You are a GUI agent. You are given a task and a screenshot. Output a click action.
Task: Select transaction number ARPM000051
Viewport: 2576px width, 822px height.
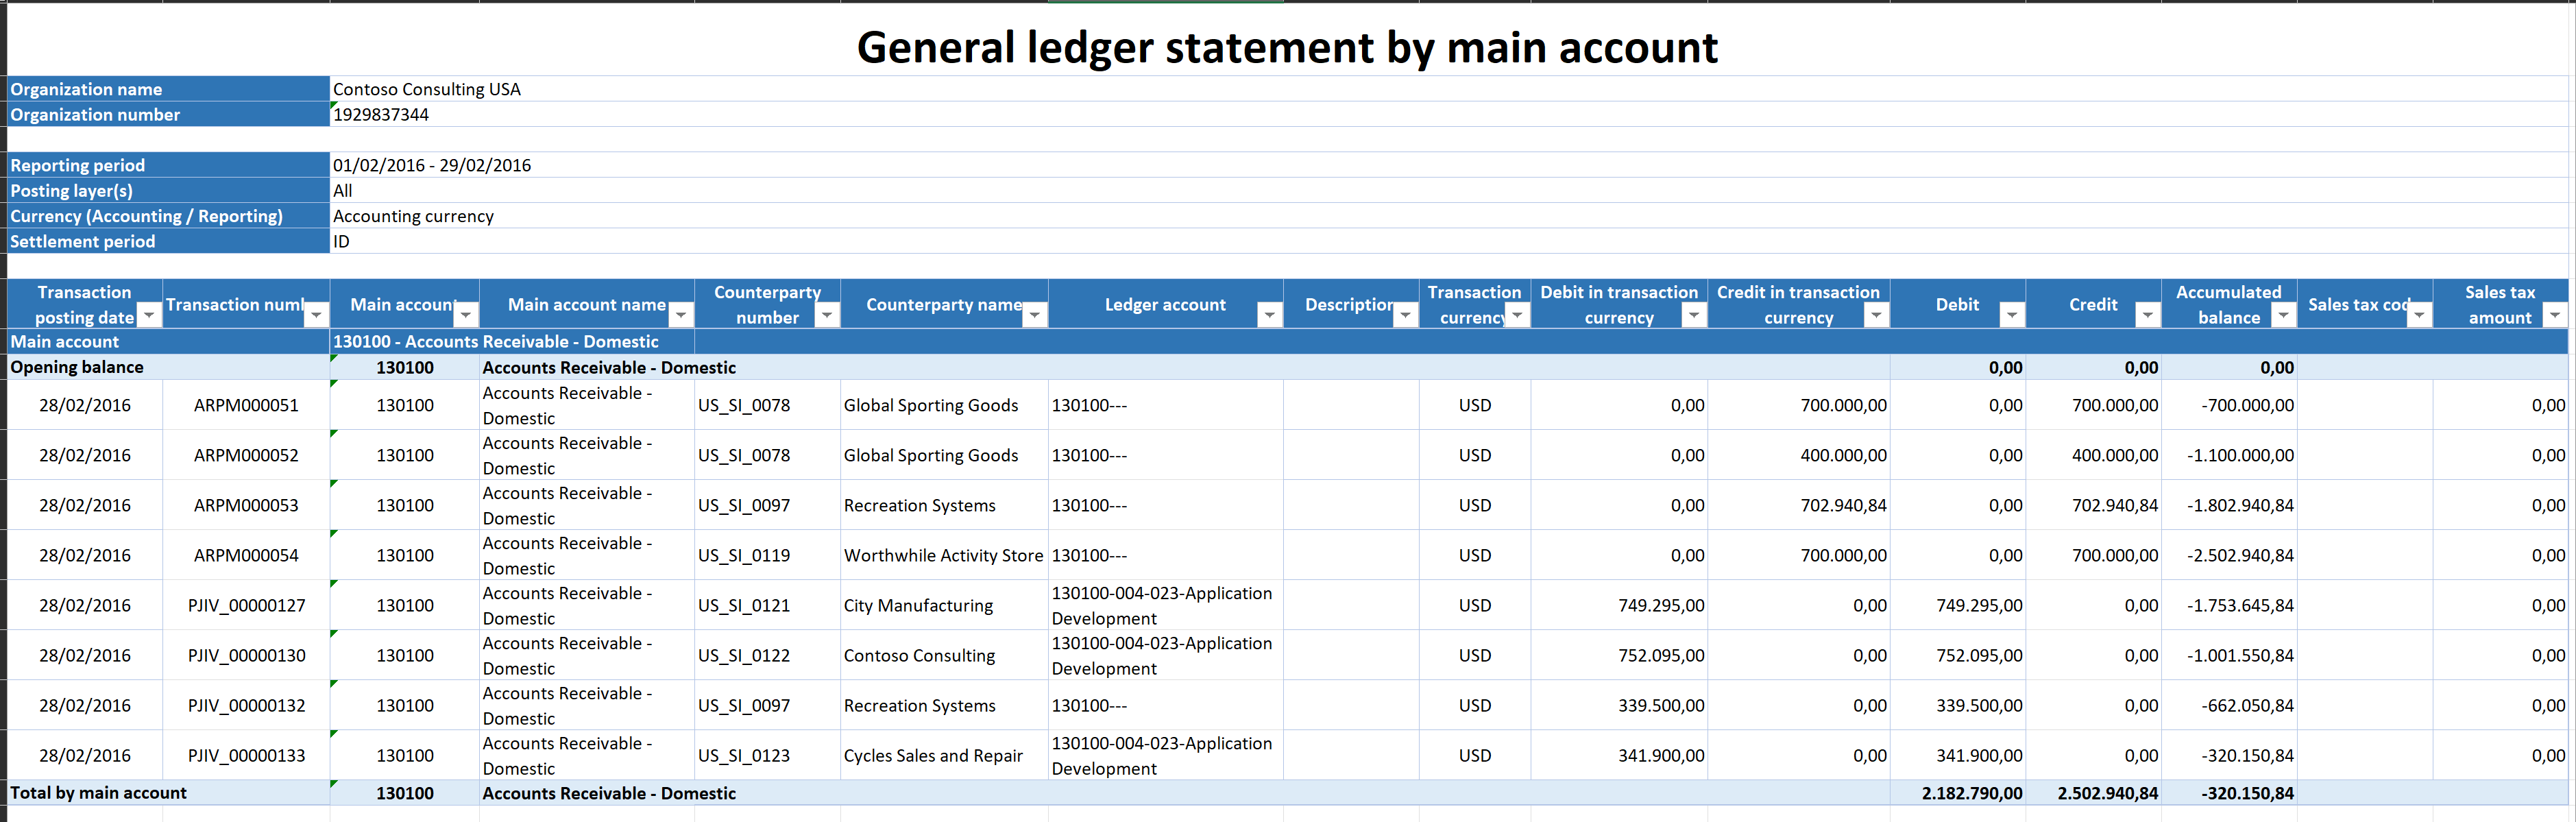pos(246,405)
